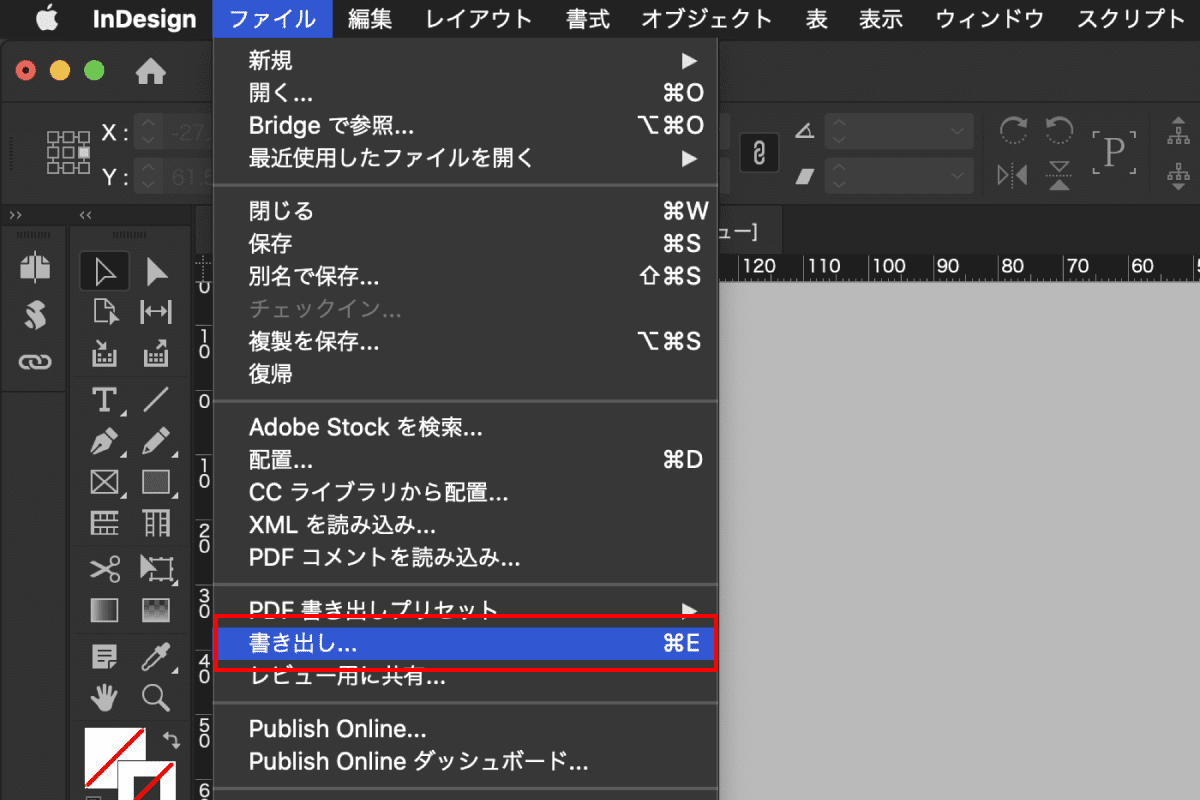The width and height of the screenshot is (1200, 800).
Task: Select the Direct Selection tool
Action: pyautogui.click(x=157, y=270)
